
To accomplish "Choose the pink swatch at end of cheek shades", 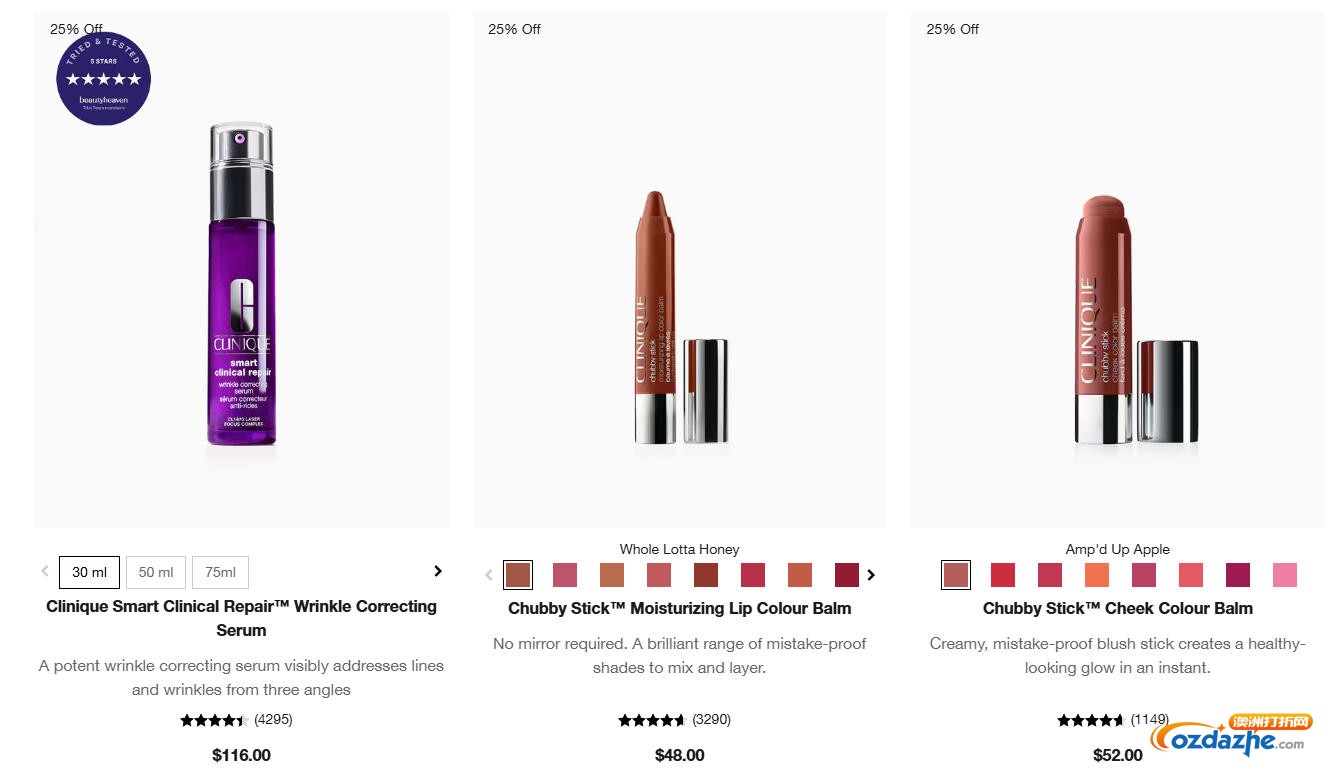I will pos(1285,575).
